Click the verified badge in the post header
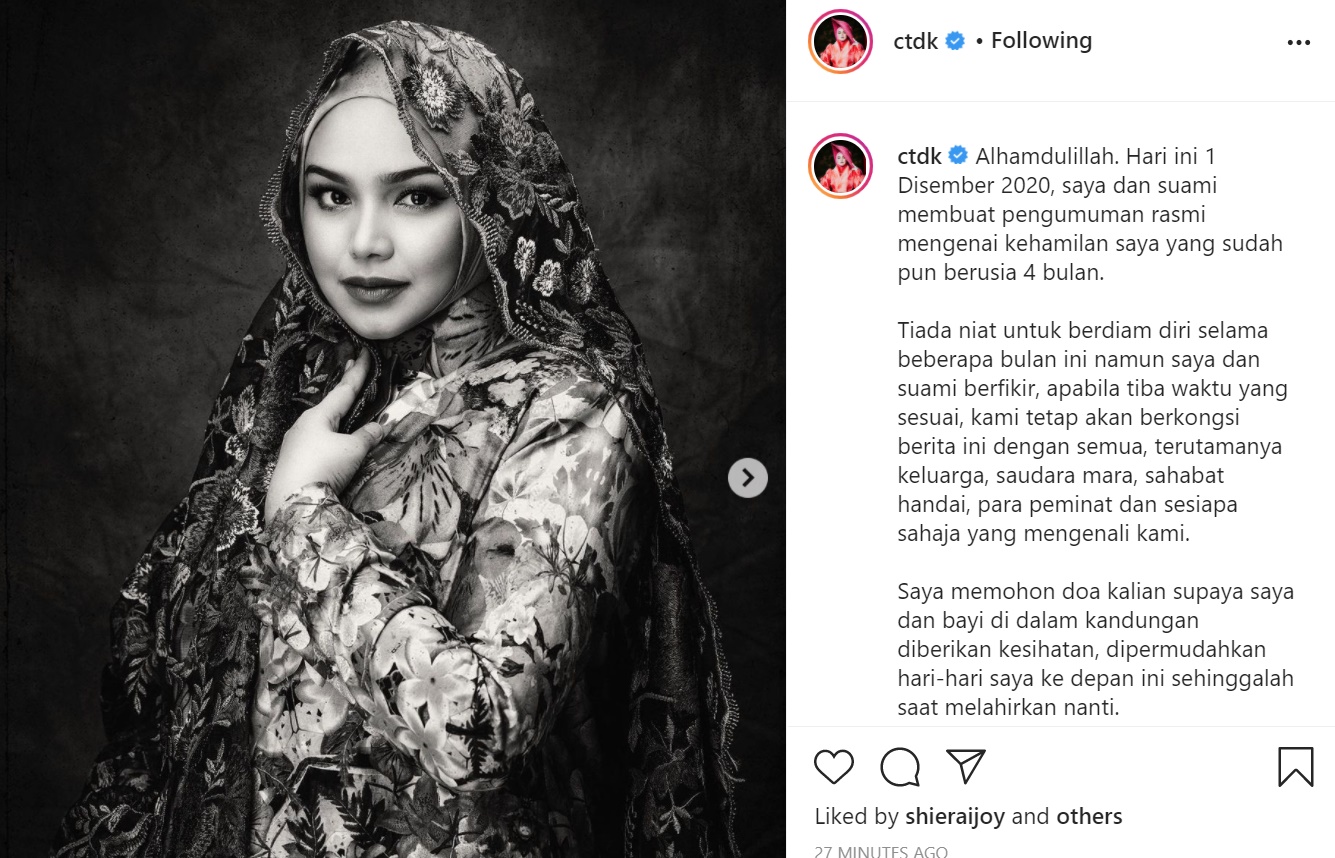The width and height of the screenshot is (1335, 858). point(955,41)
